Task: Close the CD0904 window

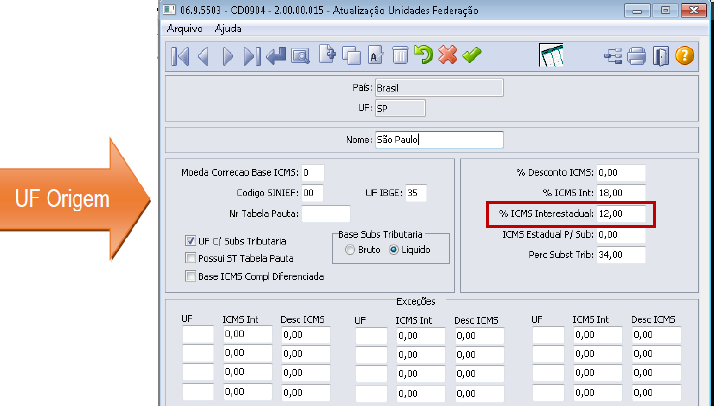Action: click(694, 10)
